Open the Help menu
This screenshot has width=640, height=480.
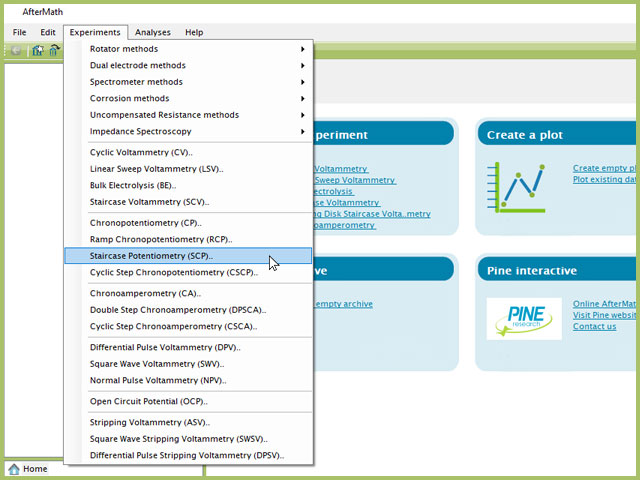[194, 32]
